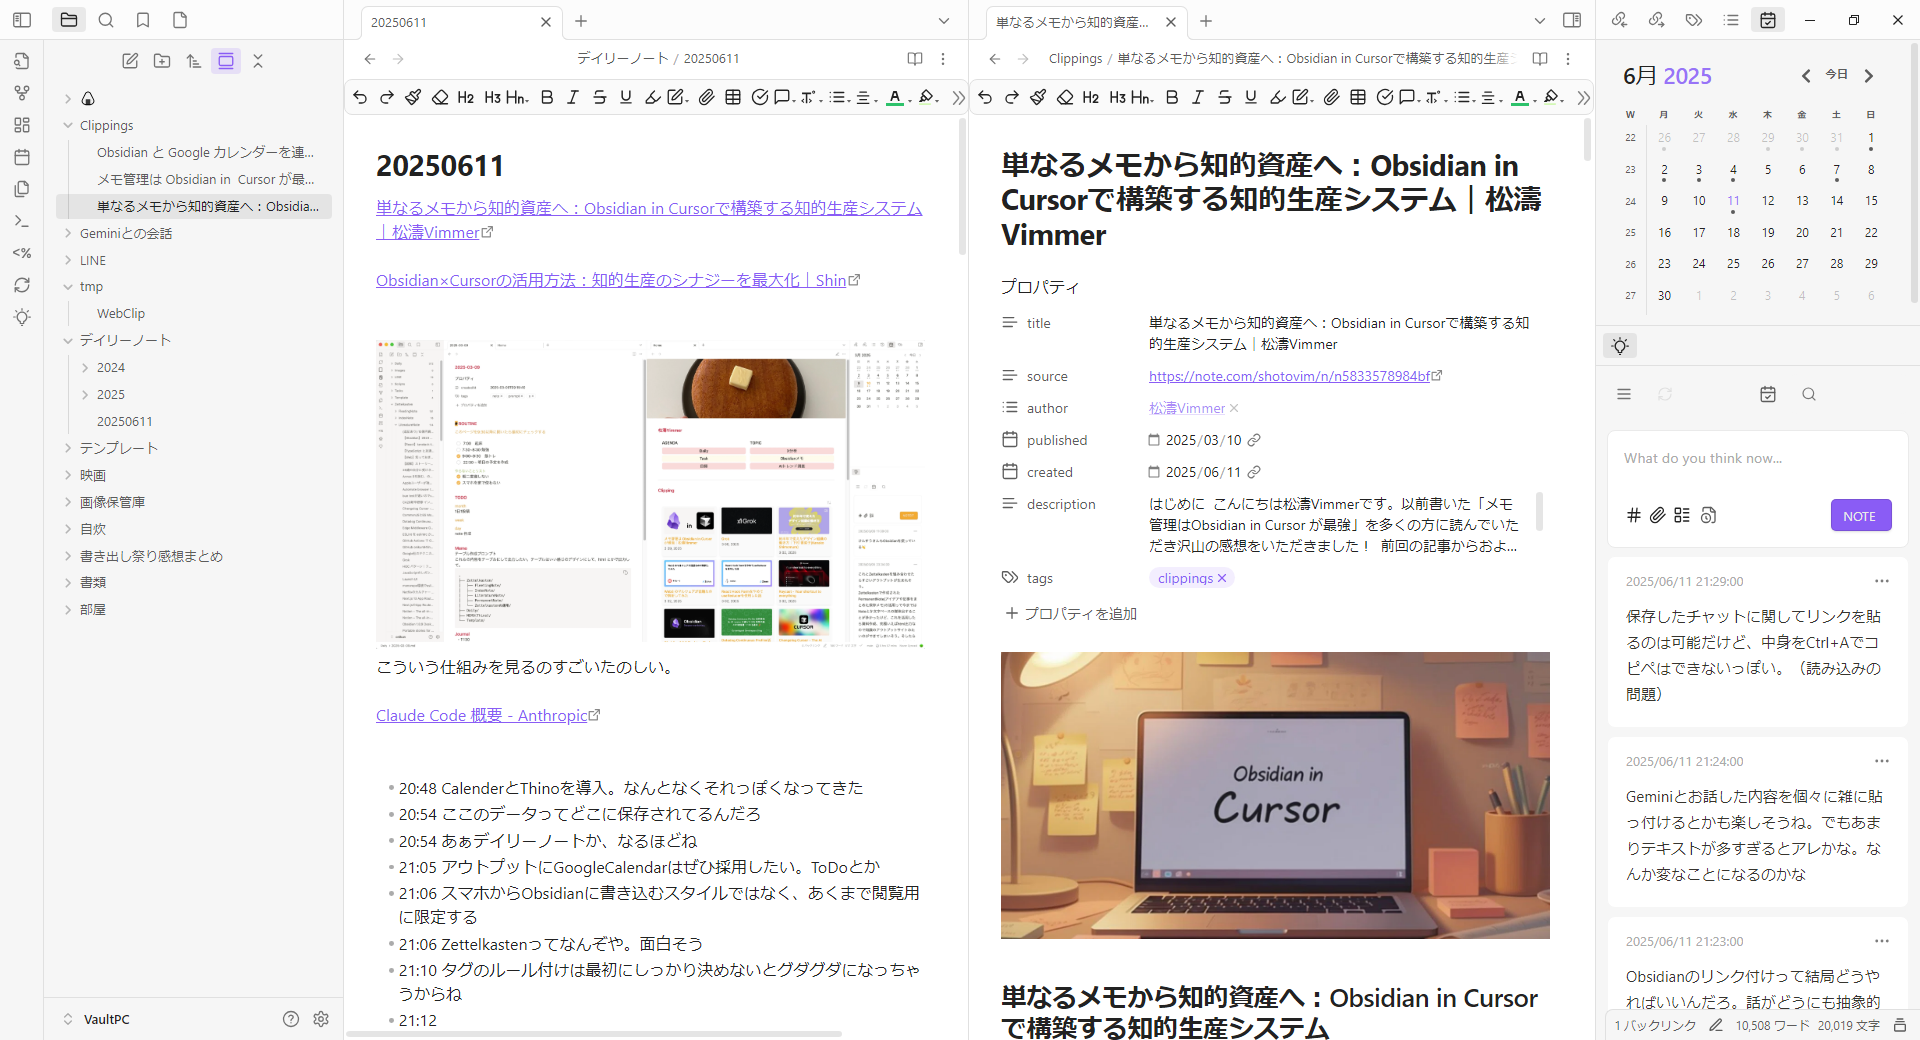
Task: Toggle the left sidebar collapse
Action: 22,20
